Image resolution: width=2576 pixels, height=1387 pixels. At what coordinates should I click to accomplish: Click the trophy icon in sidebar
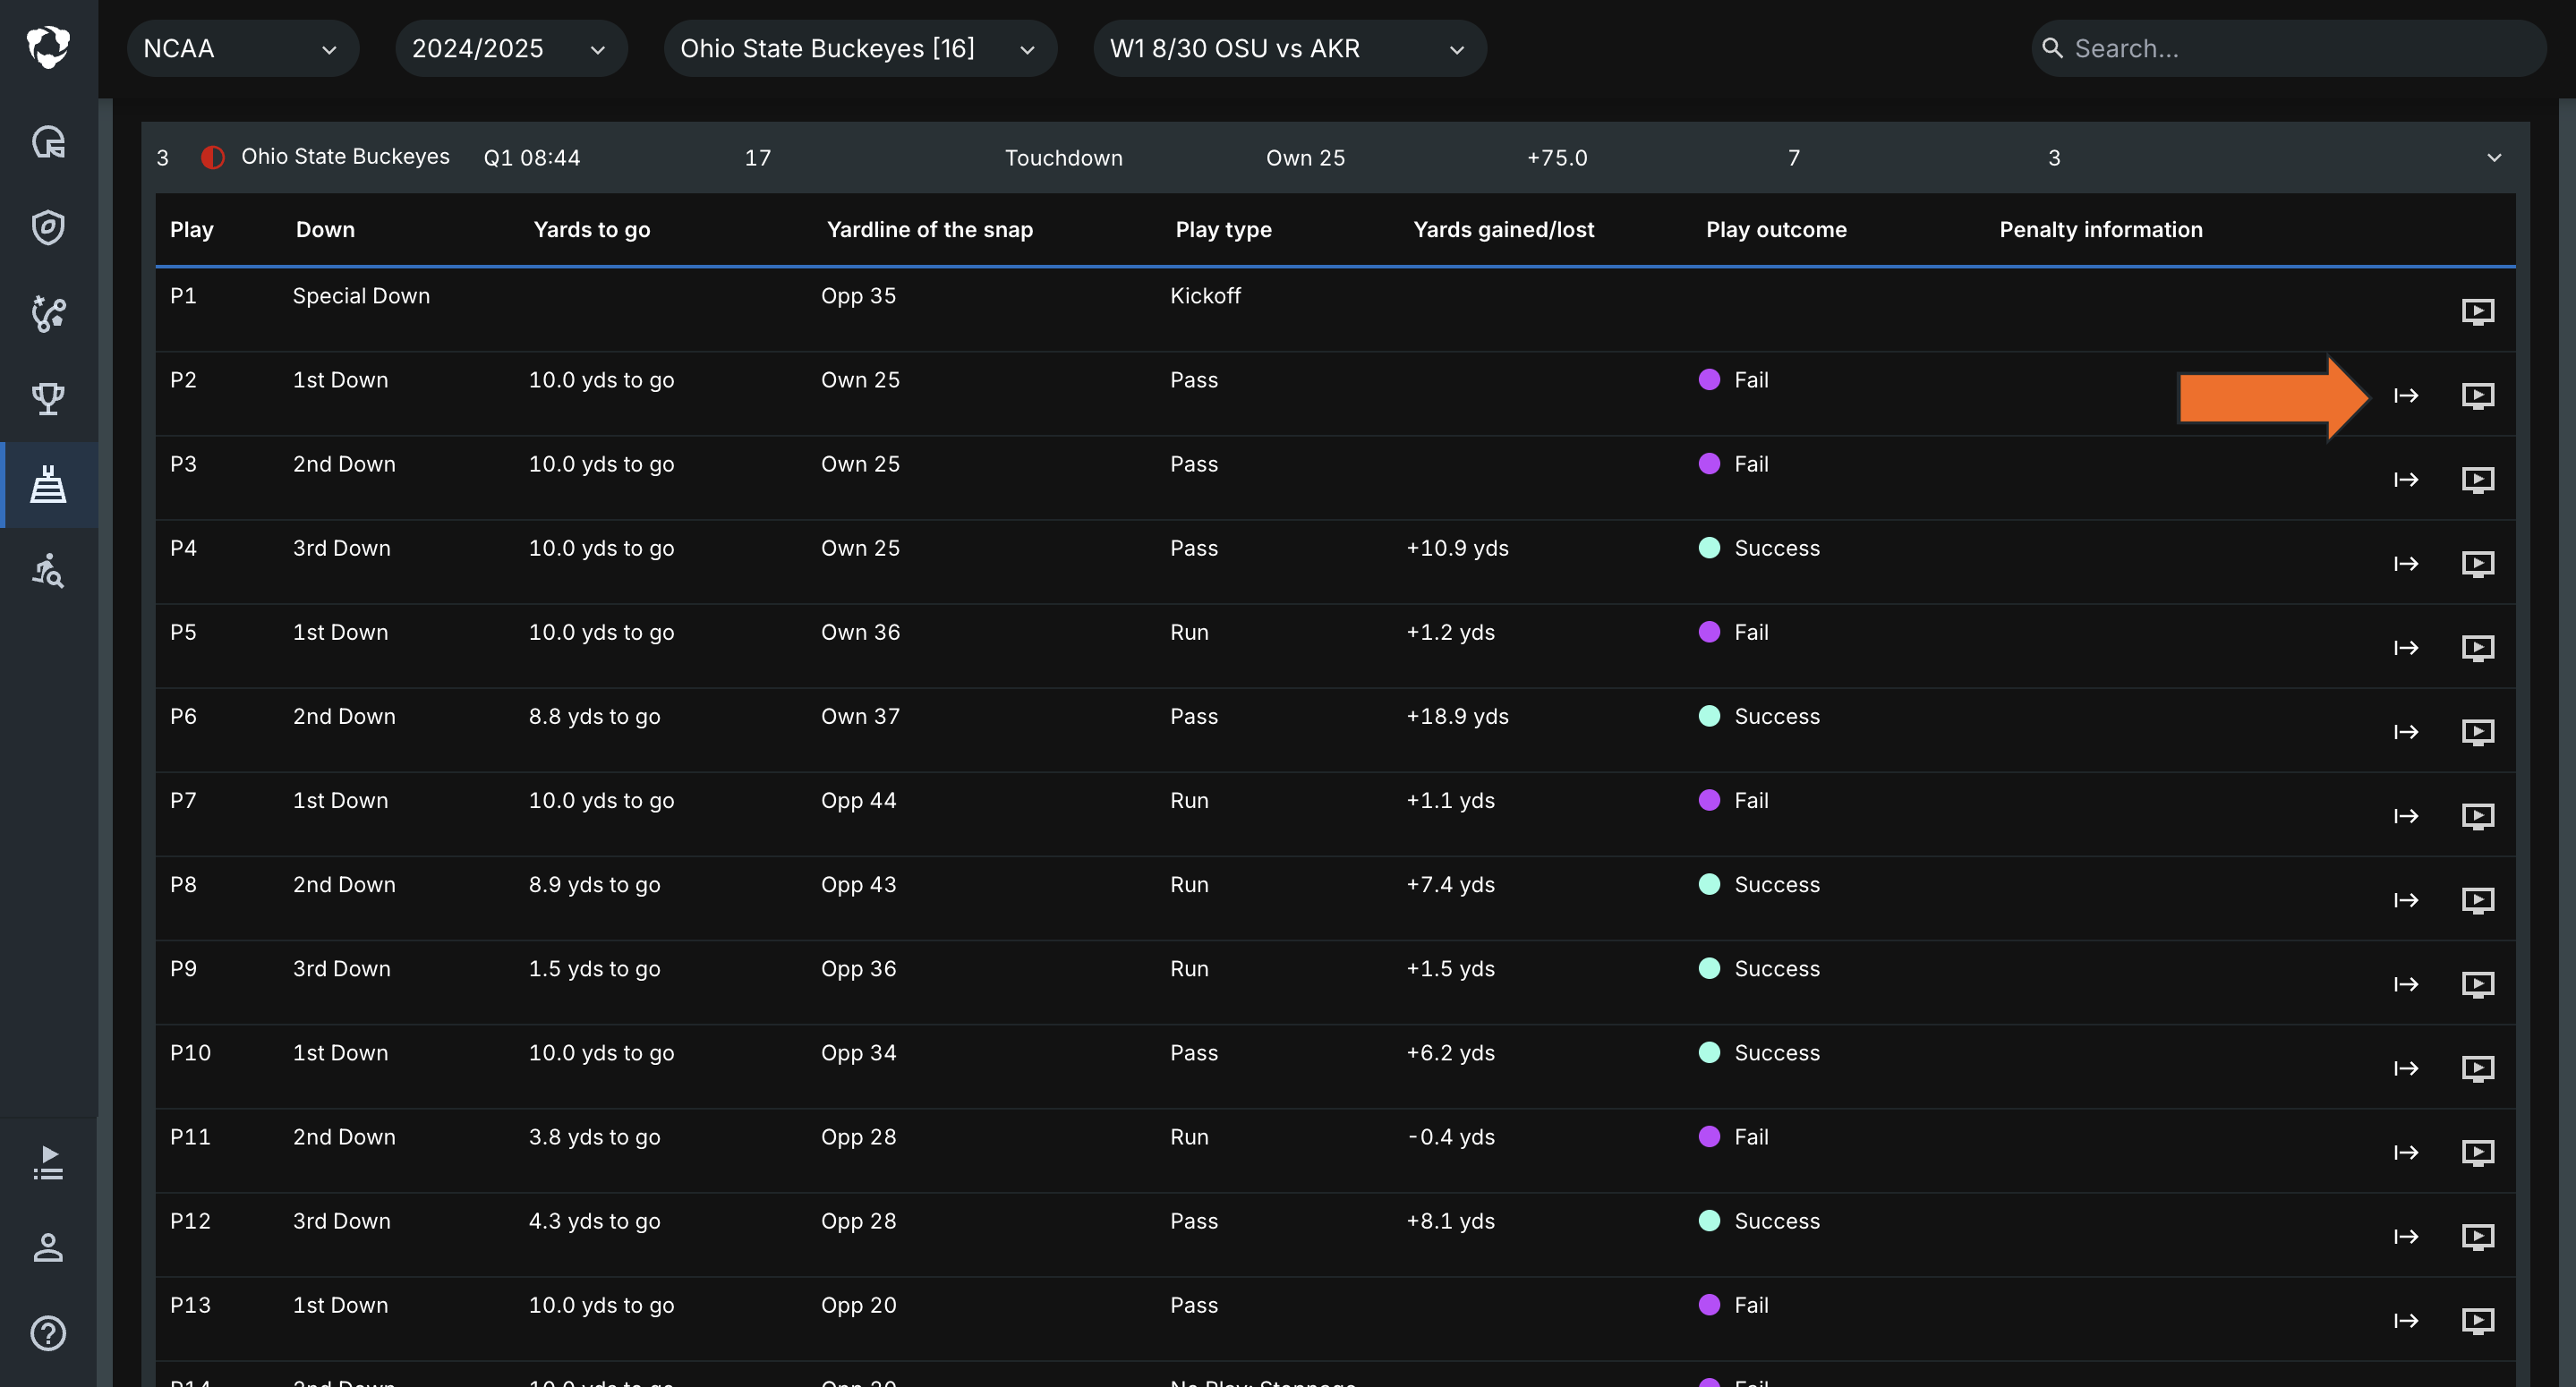tap(48, 399)
